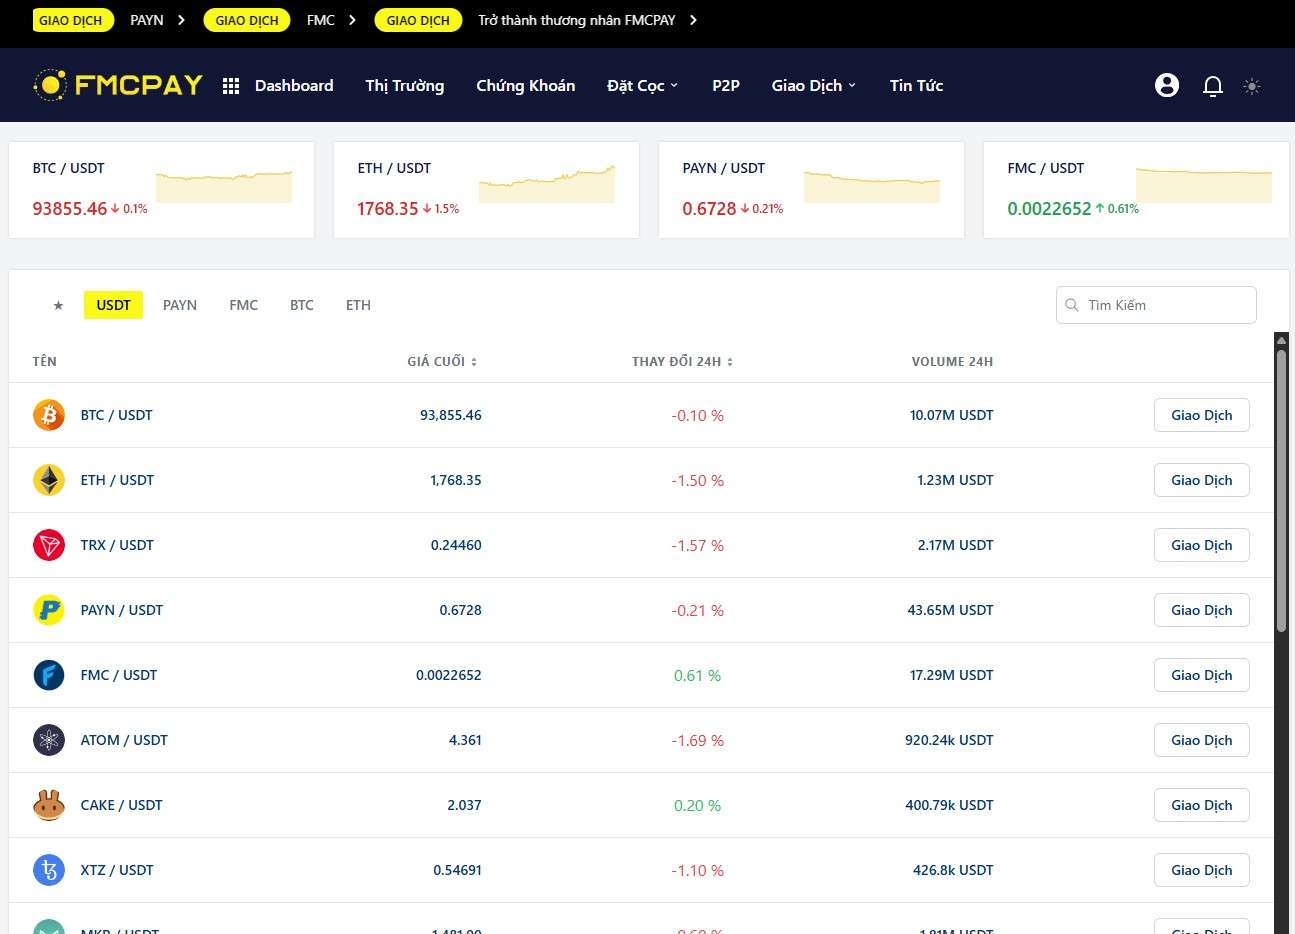Click the market list vertical scrollbar
Screen dimensions: 1295x934
tap(1281, 490)
